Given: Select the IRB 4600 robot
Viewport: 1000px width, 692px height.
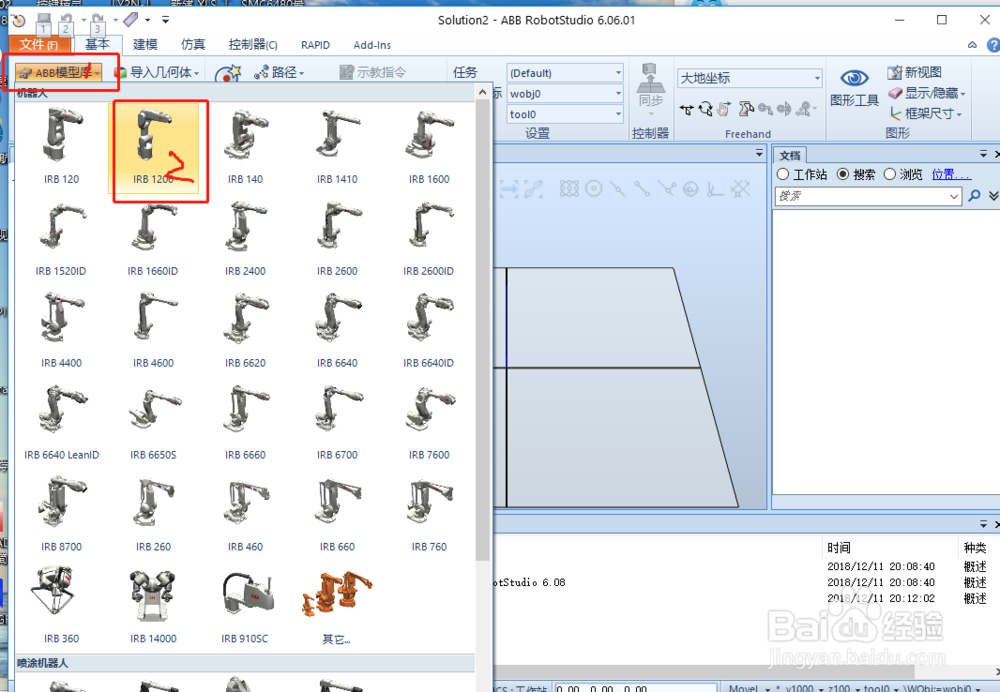Looking at the screenshot, I should [153, 330].
